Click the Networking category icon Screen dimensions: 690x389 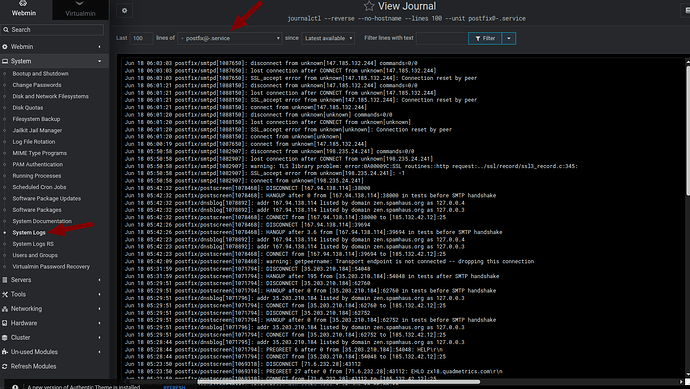(5, 309)
